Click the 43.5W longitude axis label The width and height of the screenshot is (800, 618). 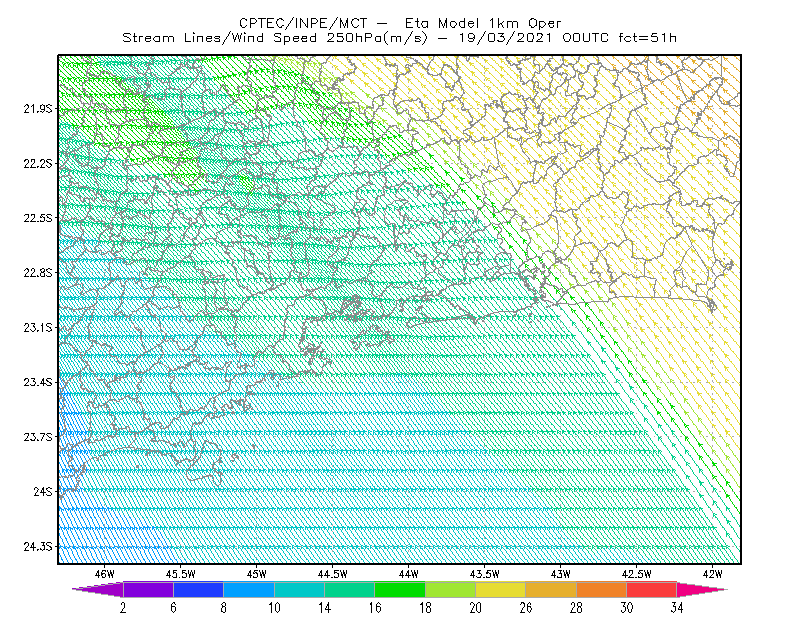[485, 574]
